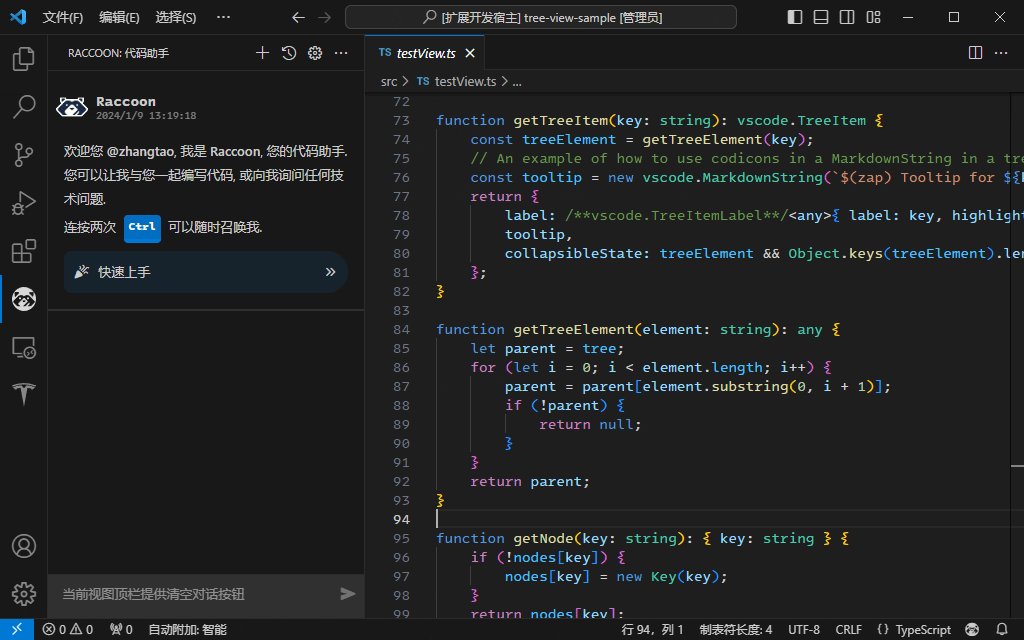The image size is (1024, 640).
Task: Toggle the bottom panel layout button
Action: pyautogui.click(x=821, y=17)
